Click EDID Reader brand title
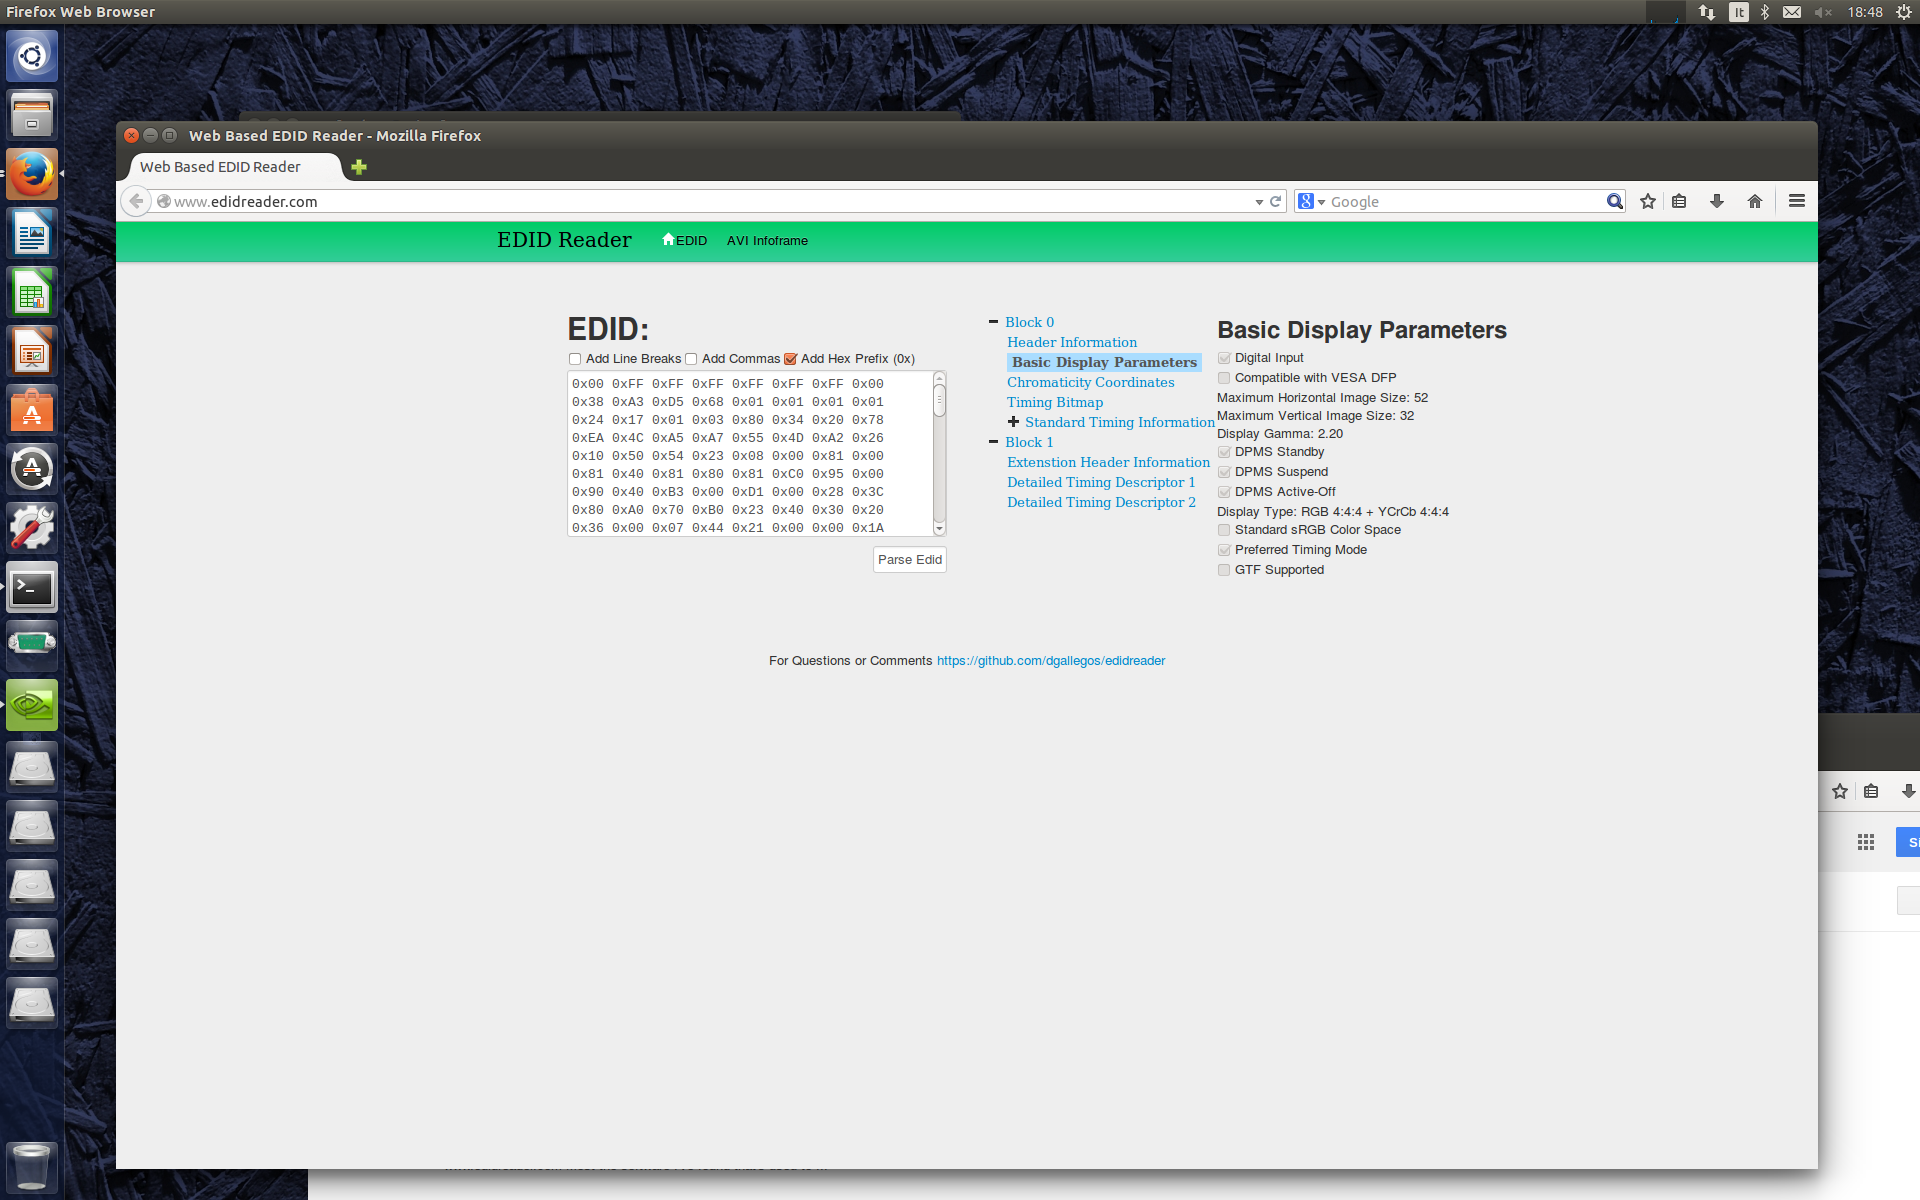Image resolution: width=1920 pixels, height=1200 pixels. click(x=564, y=240)
